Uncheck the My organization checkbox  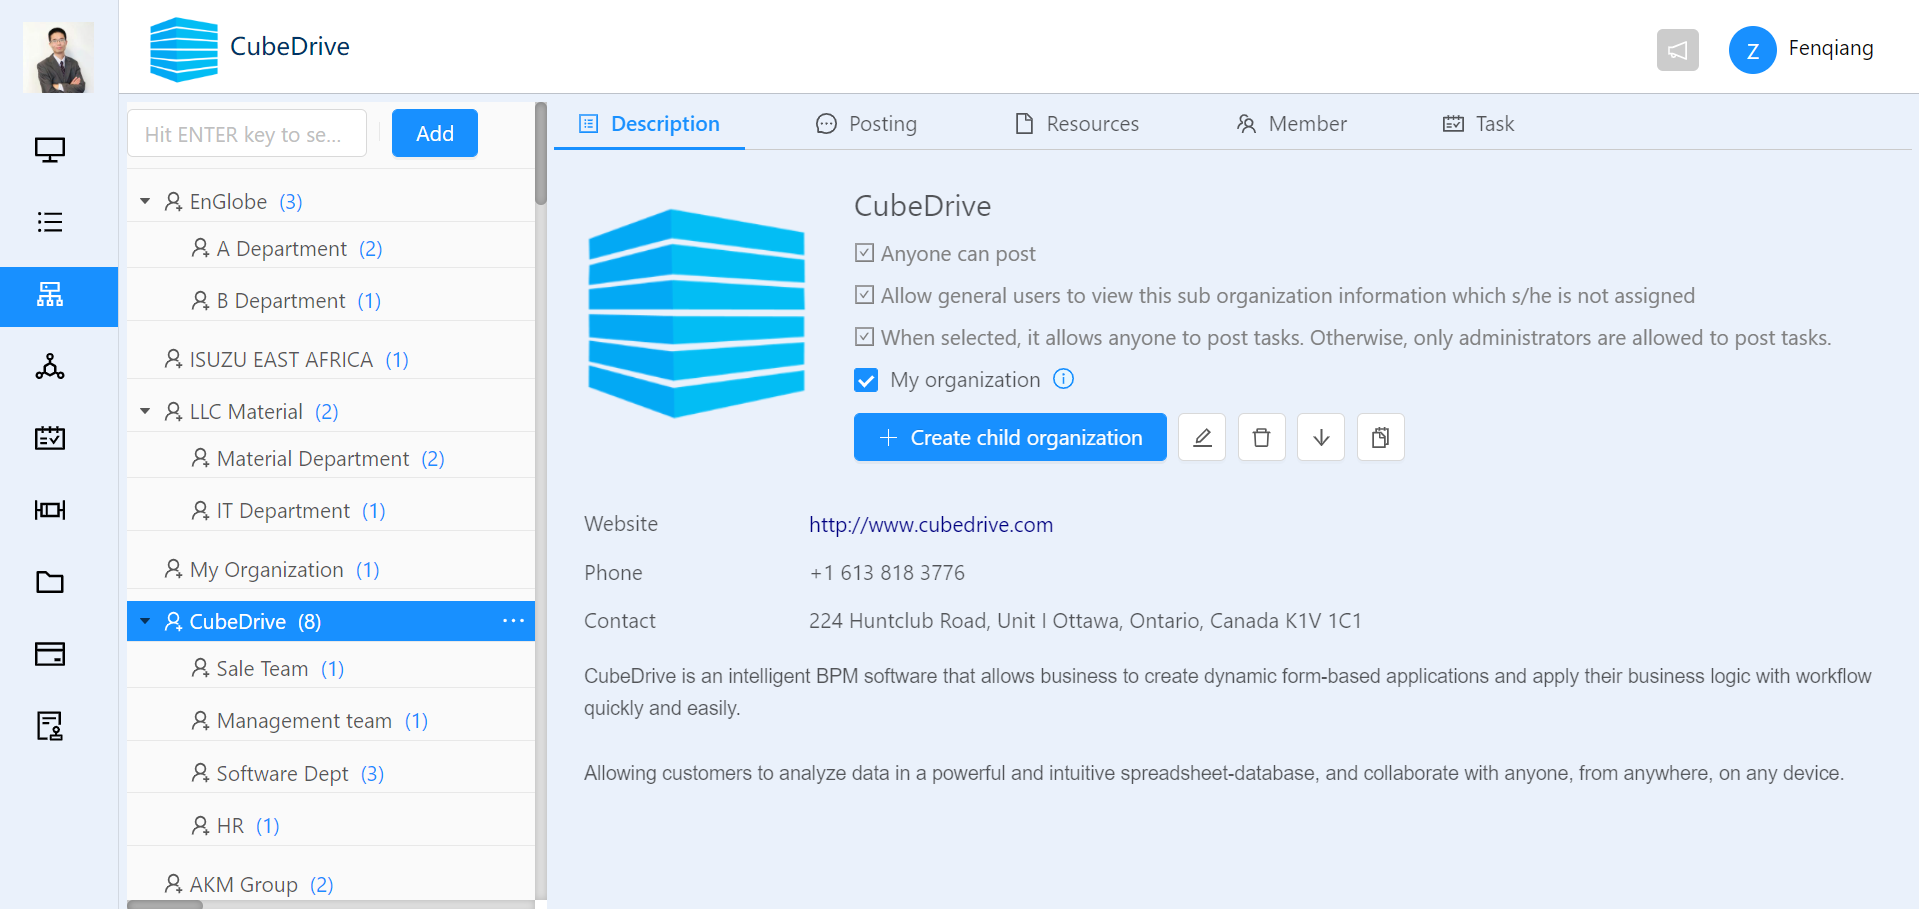866,380
